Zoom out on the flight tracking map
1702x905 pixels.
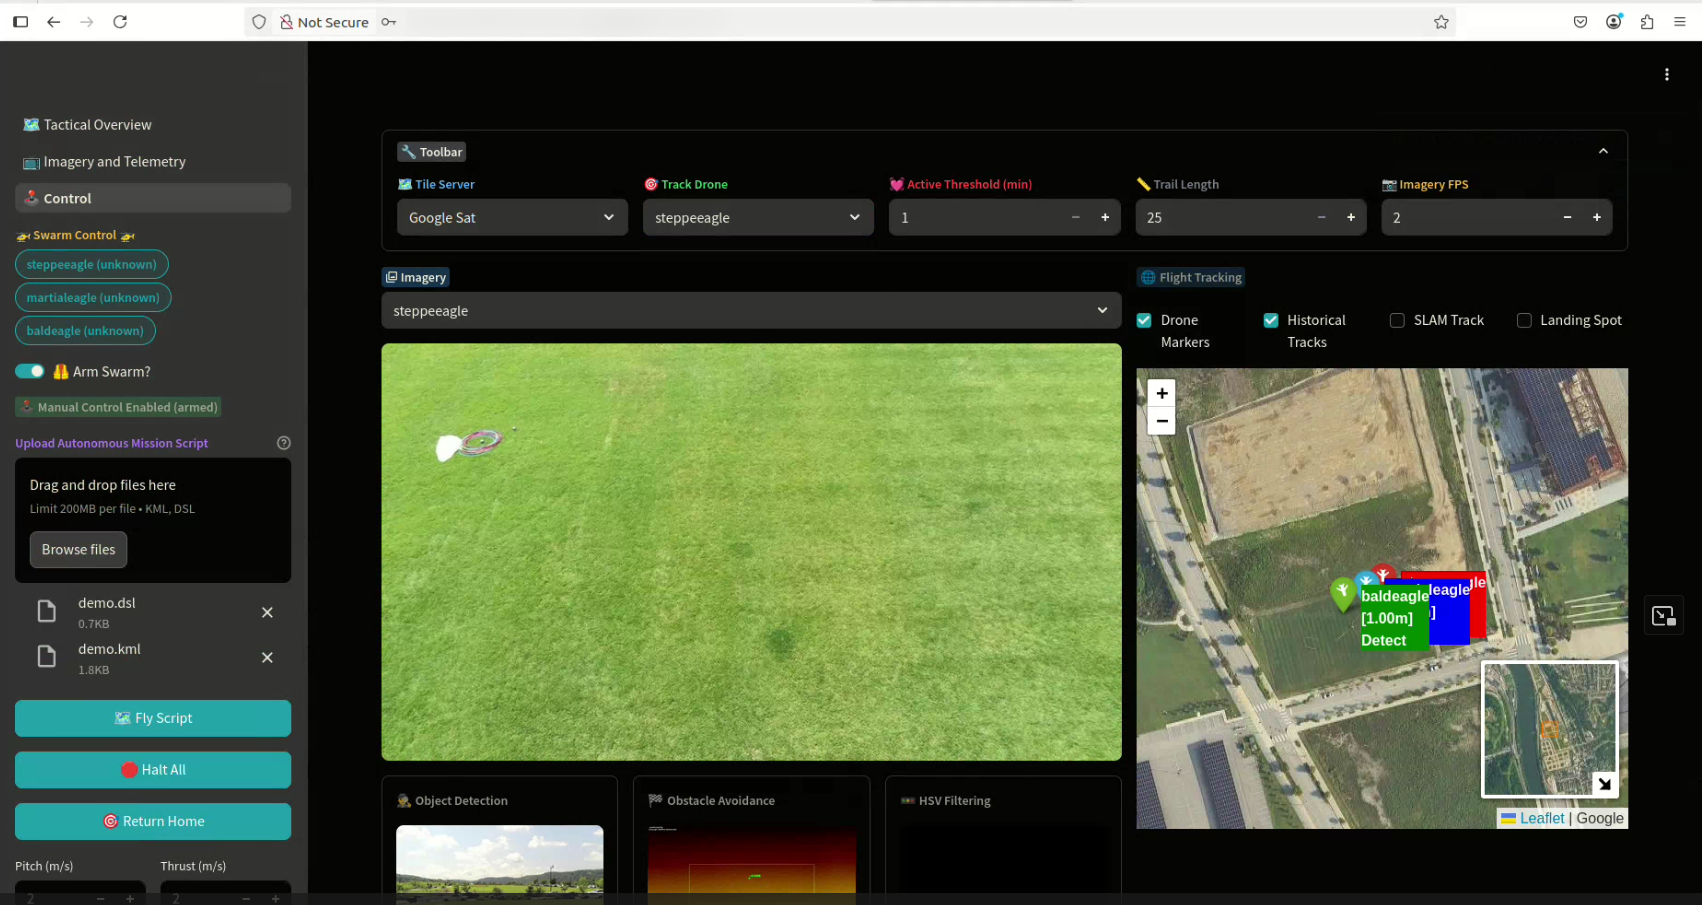pyautogui.click(x=1161, y=421)
